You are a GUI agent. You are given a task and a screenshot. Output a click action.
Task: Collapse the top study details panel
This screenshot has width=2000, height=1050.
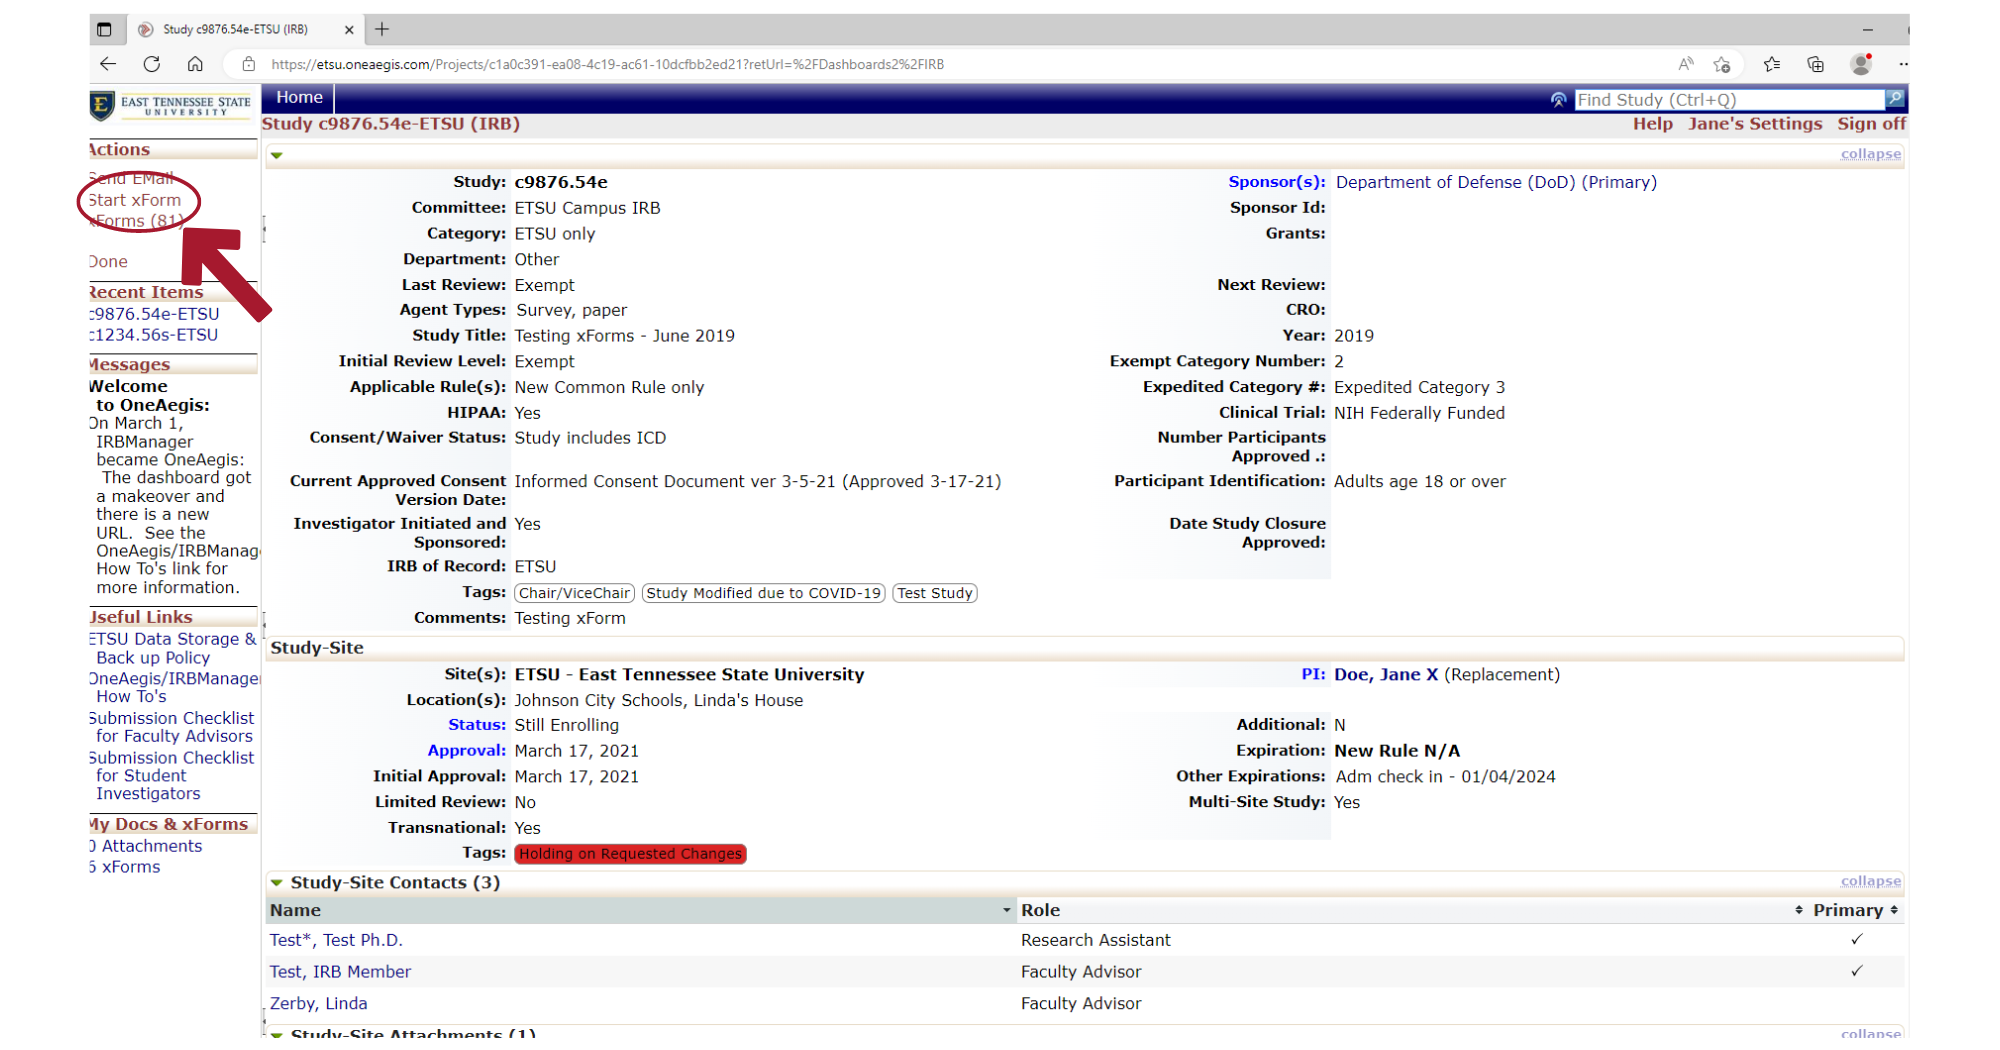pos(1869,153)
